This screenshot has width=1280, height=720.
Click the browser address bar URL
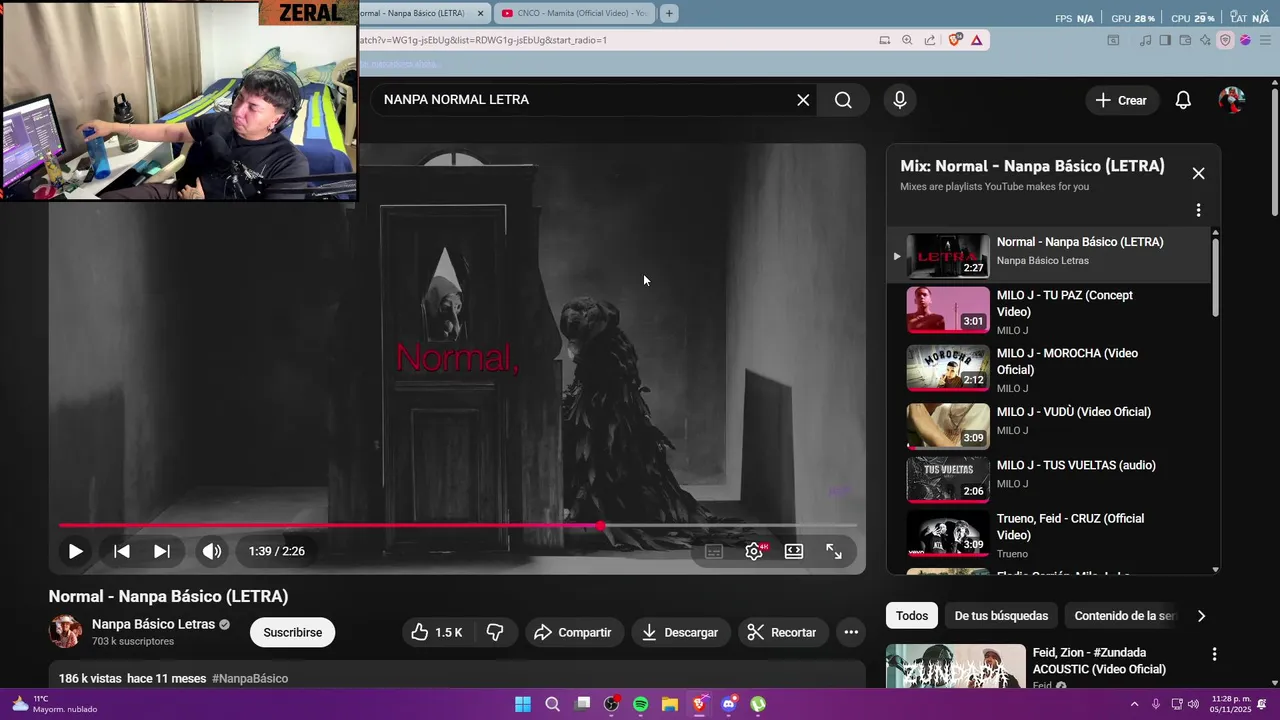click(x=483, y=40)
